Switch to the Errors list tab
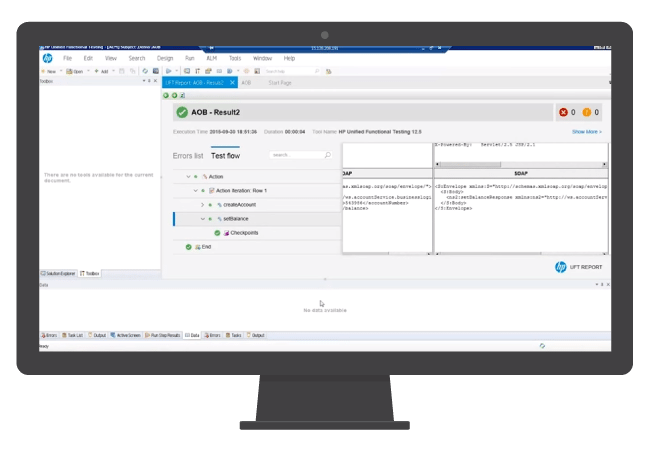This screenshot has height=450, width=650. [188, 156]
